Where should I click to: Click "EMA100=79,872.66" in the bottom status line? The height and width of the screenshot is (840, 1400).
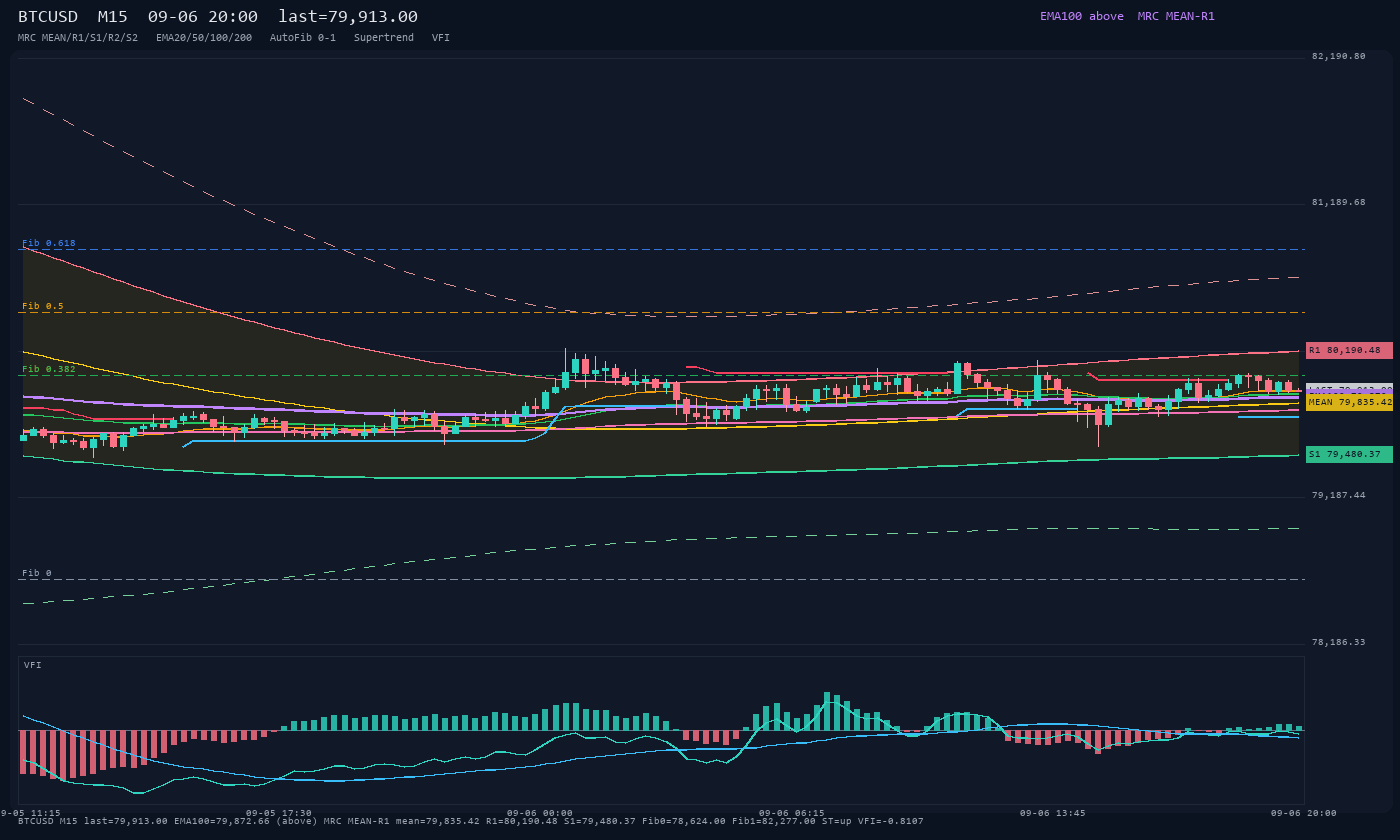(x=222, y=821)
